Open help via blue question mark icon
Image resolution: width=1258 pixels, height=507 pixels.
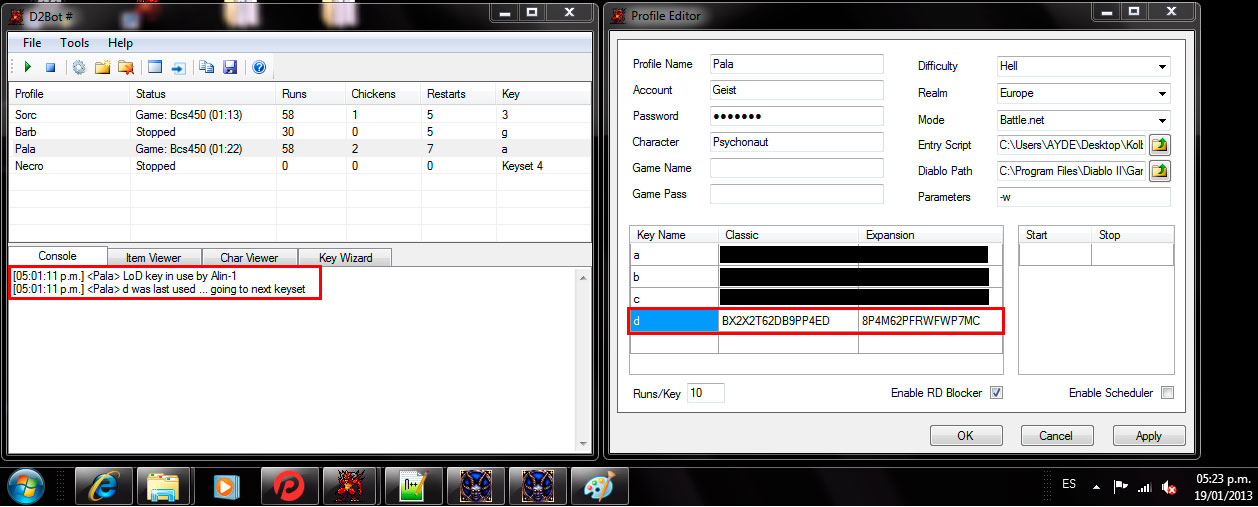(259, 67)
